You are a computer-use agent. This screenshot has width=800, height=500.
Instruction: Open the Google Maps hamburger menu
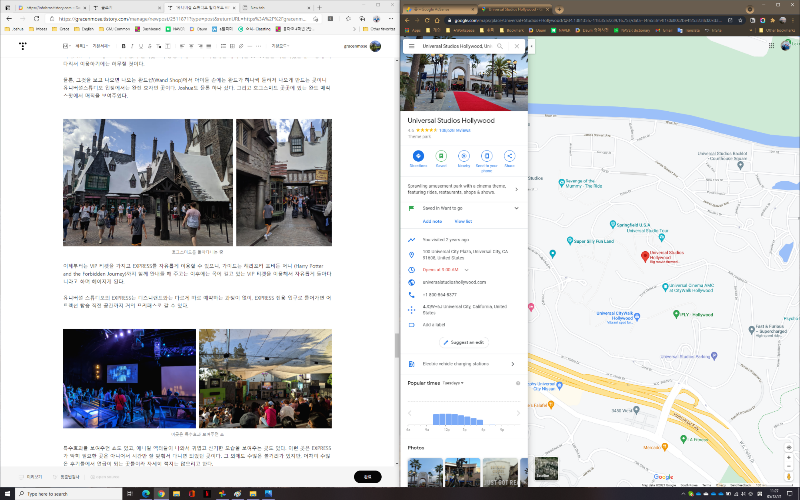click(x=412, y=46)
